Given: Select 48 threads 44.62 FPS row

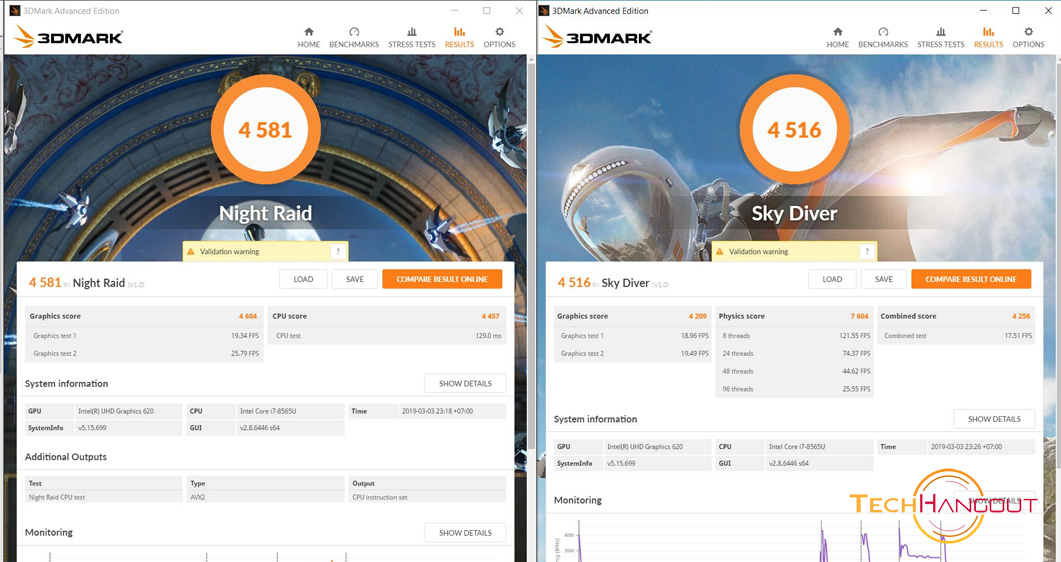Looking at the screenshot, I should (x=794, y=371).
